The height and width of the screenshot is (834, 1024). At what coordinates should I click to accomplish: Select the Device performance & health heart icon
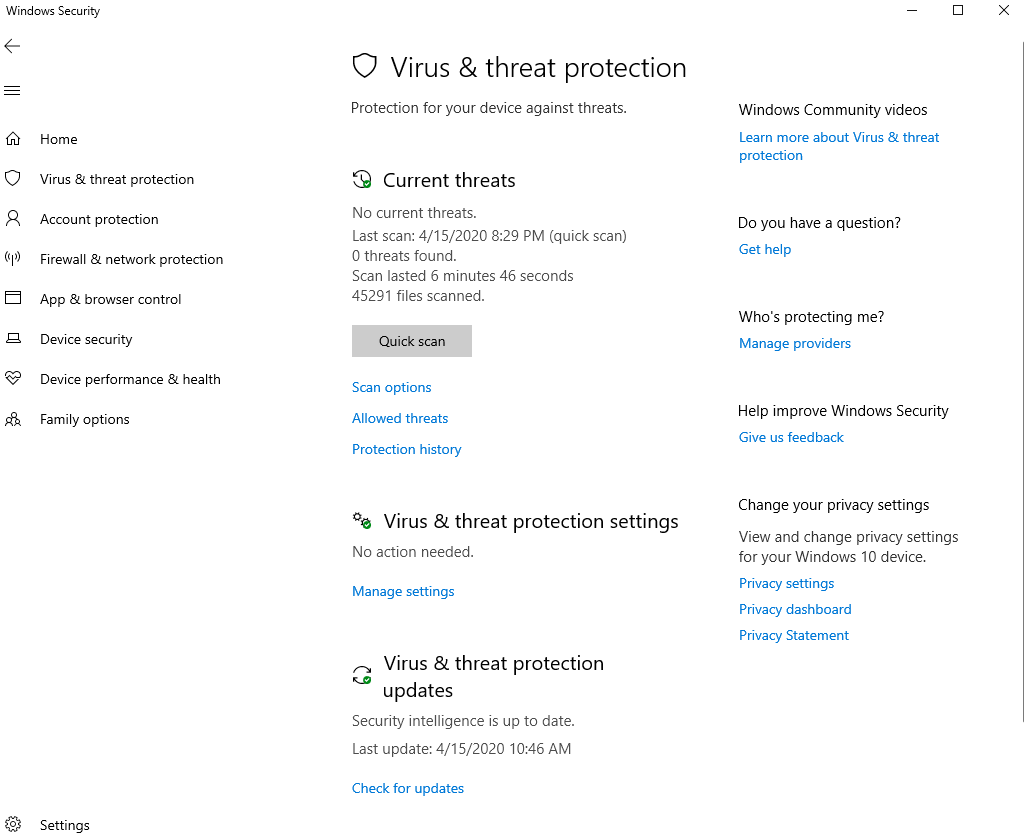tap(13, 379)
